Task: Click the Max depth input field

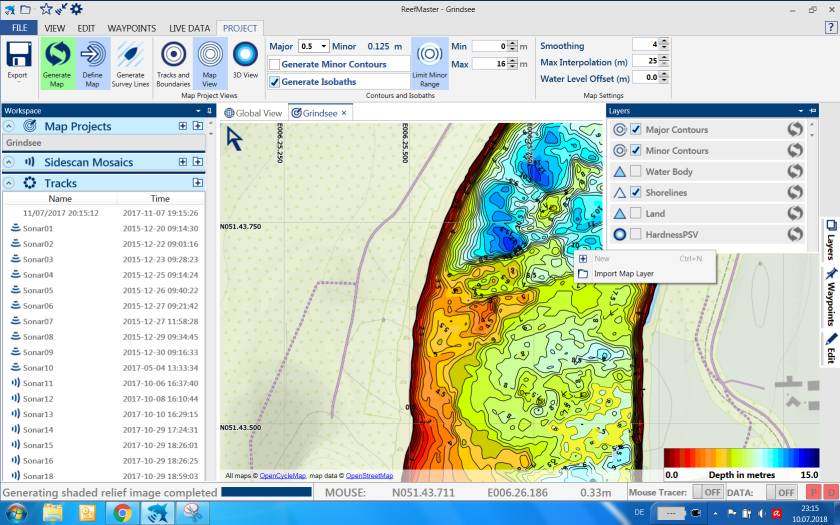Action: click(490, 63)
